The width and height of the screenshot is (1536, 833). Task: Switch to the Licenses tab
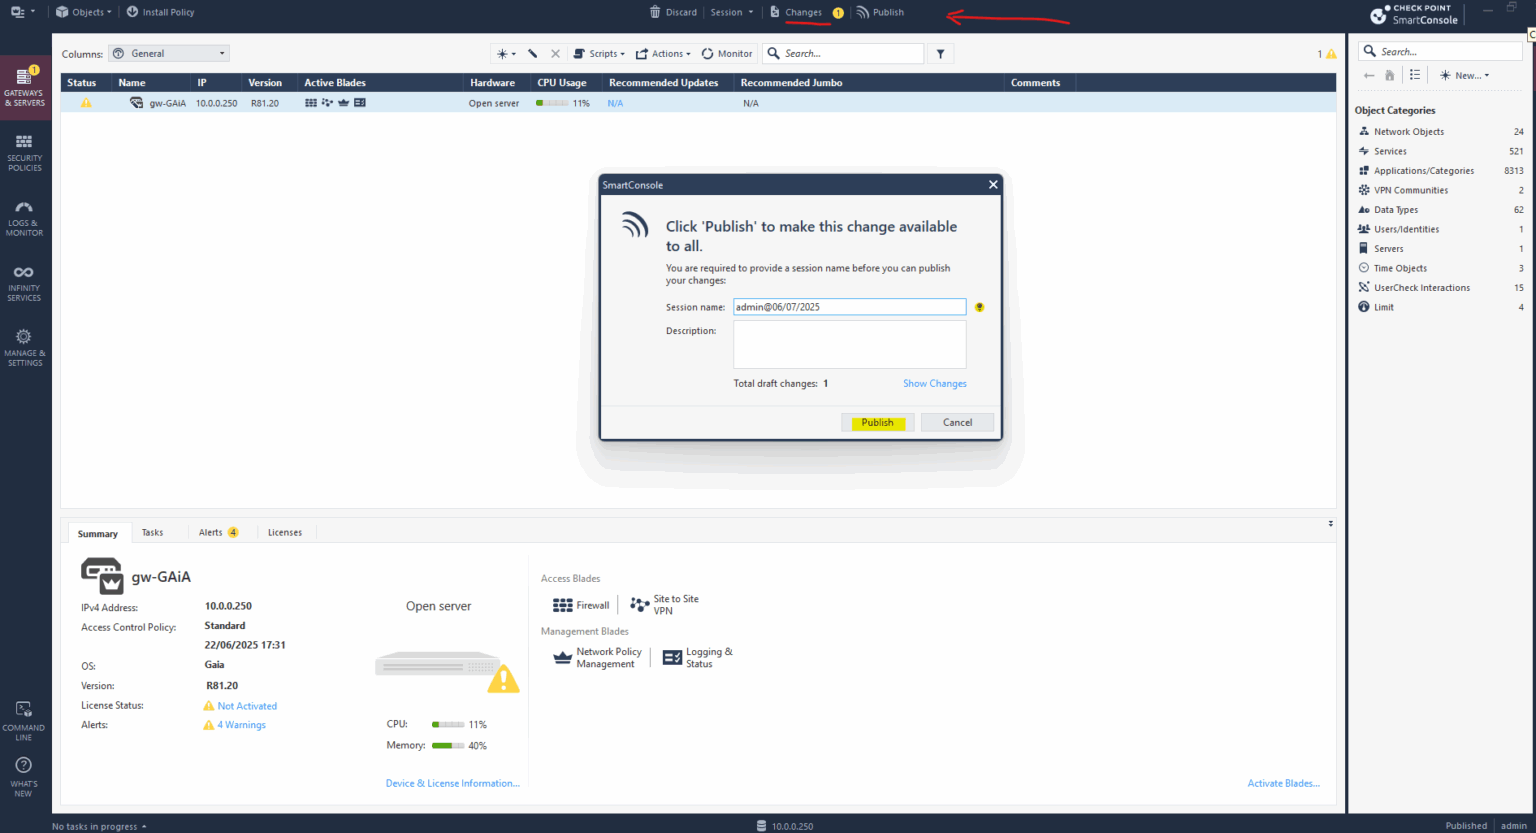click(285, 532)
